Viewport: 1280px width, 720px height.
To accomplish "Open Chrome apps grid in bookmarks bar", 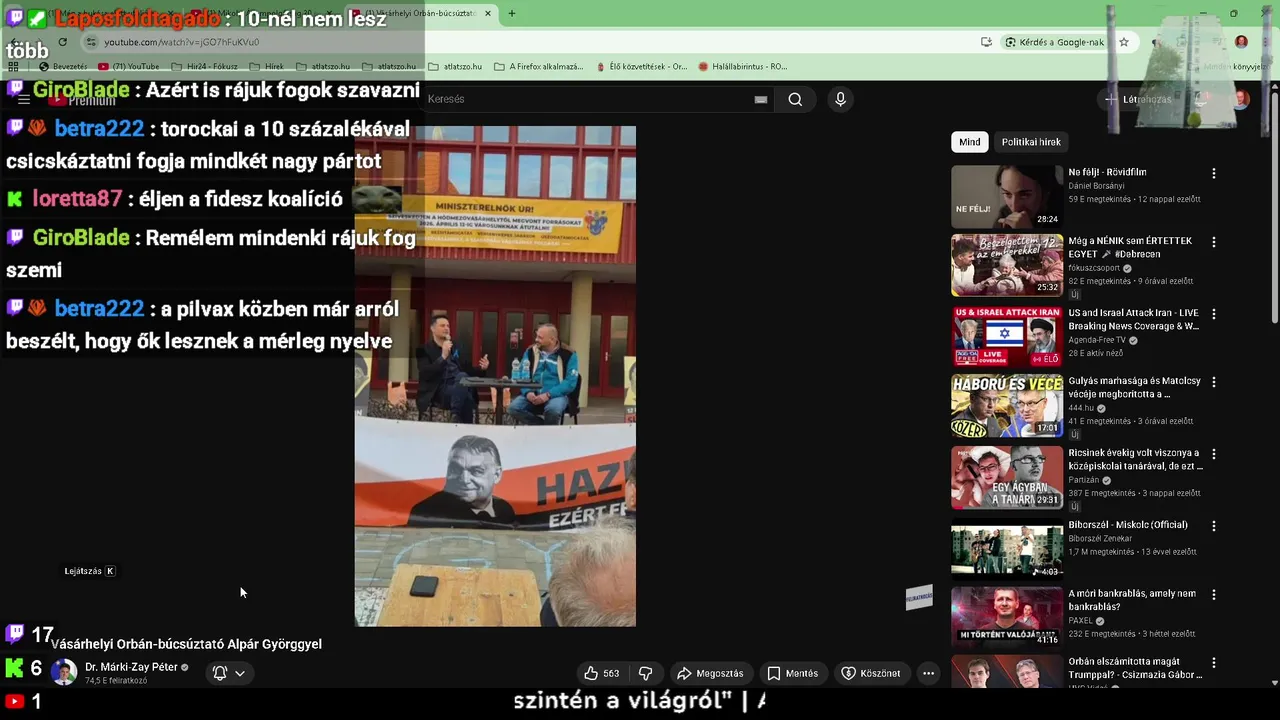I will [14, 66].
